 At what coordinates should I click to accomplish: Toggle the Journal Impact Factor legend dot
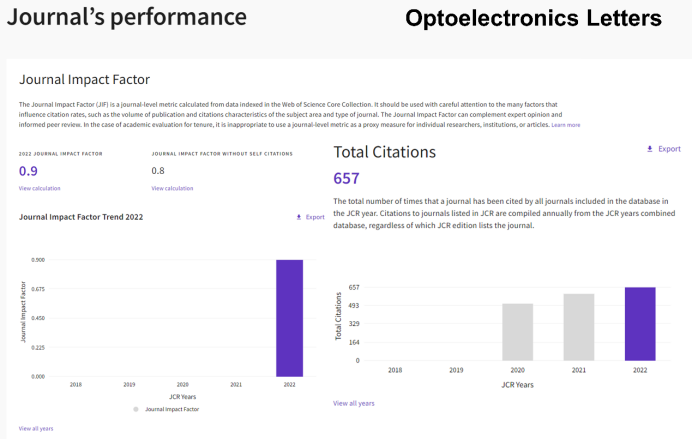[x=136, y=409]
